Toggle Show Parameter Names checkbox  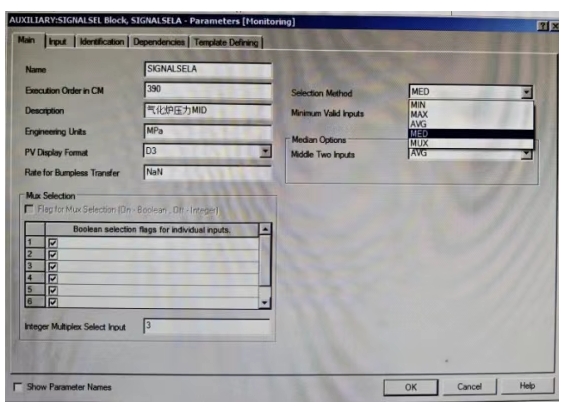click(18, 387)
